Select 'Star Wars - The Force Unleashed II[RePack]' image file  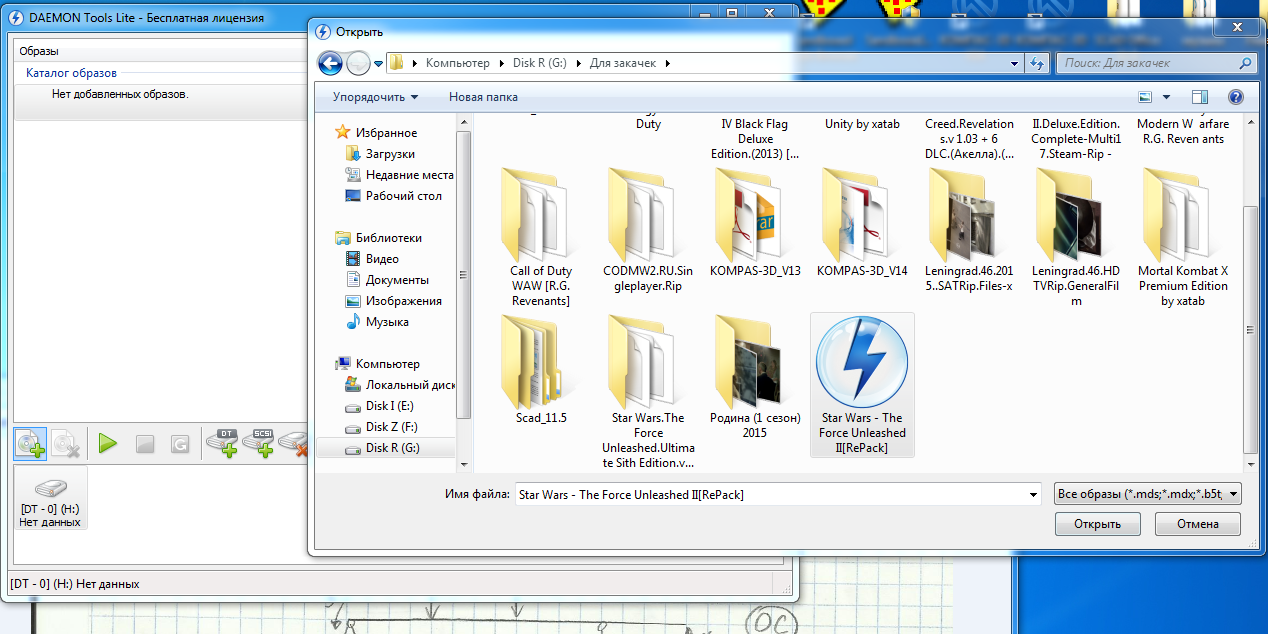pyautogui.click(x=862, y=384)
